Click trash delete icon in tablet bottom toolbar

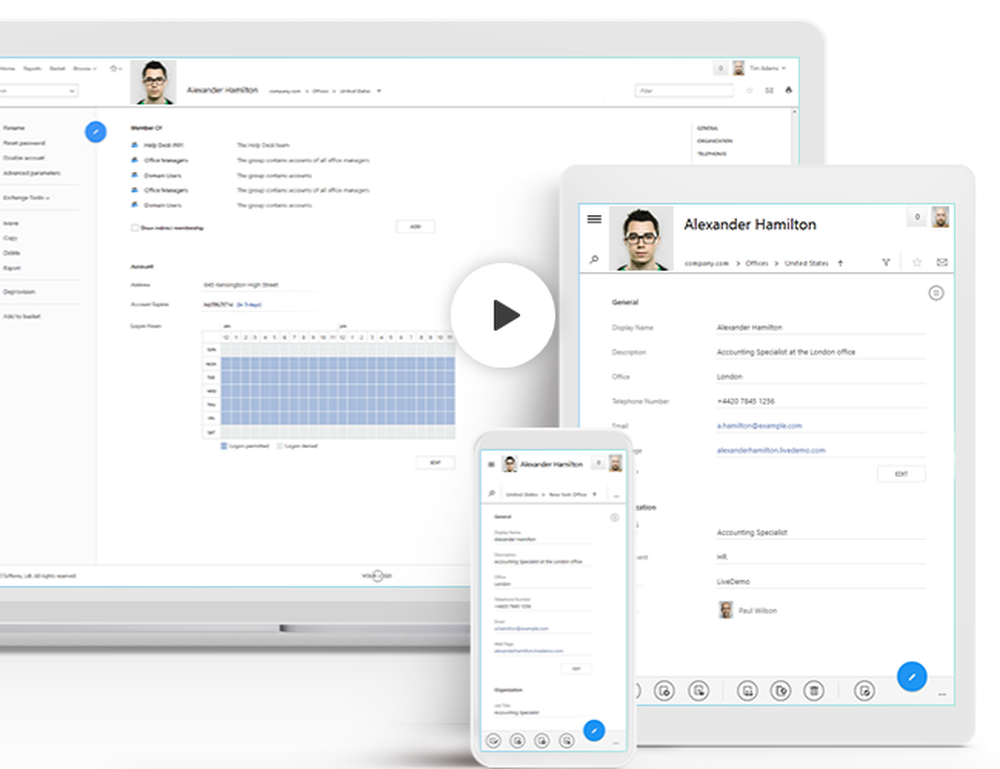(x=813, y=691)
